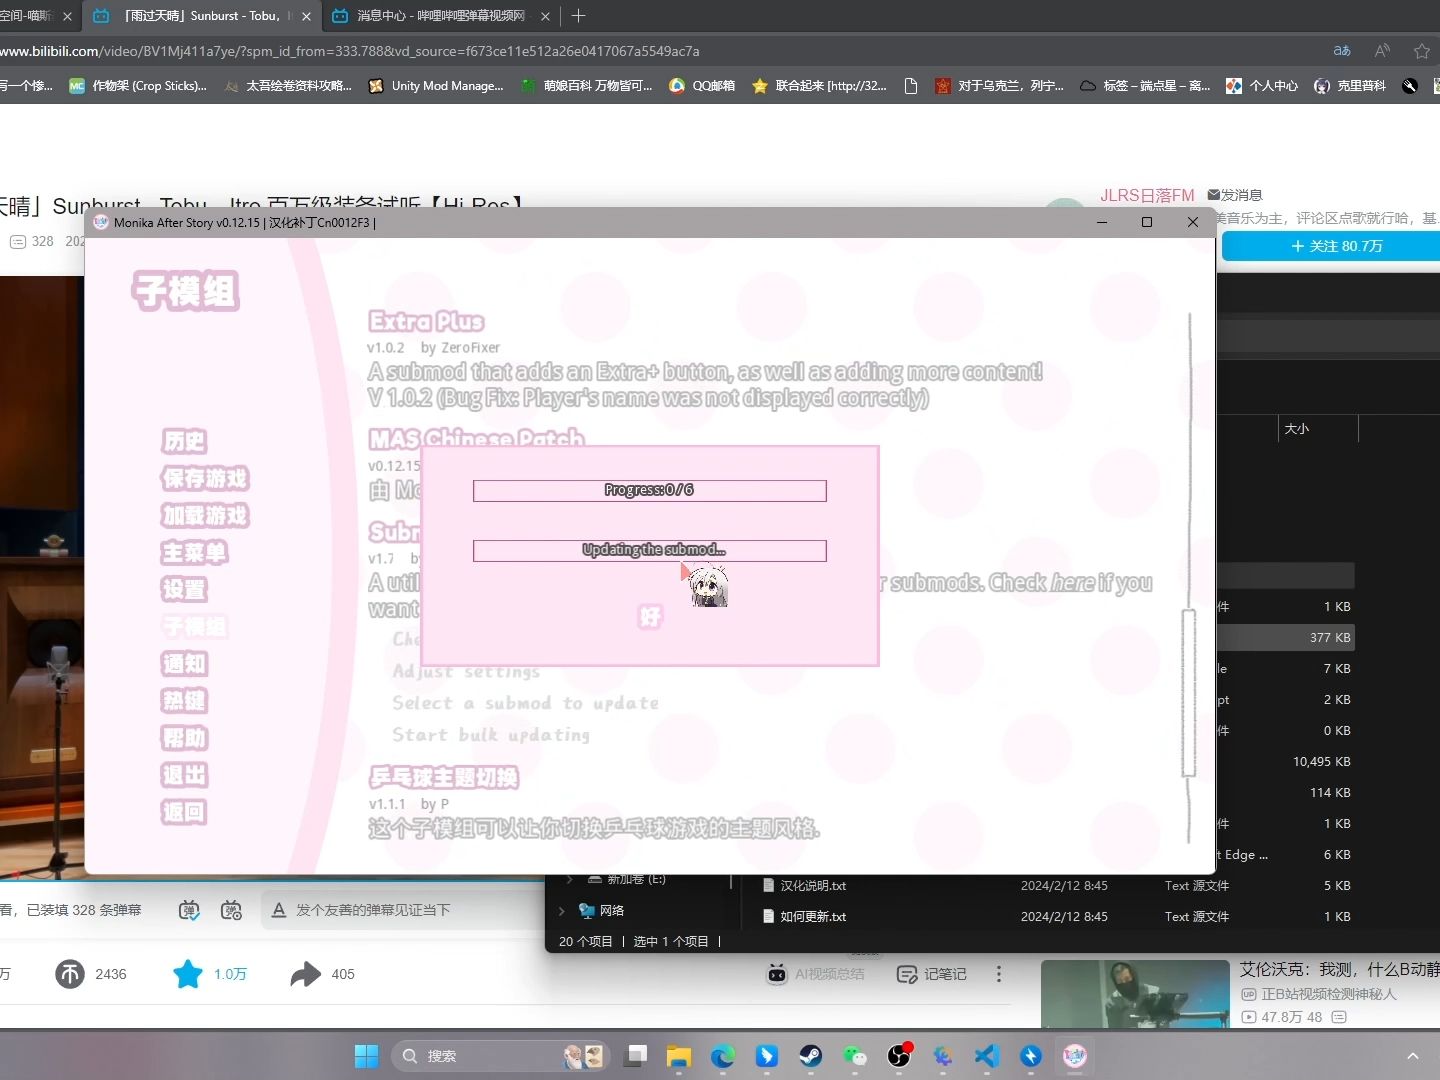Viewport: 1440px width, 1080px height.
Task: Open the 联合起来 bookmark
Action: (x=820, y=86)
